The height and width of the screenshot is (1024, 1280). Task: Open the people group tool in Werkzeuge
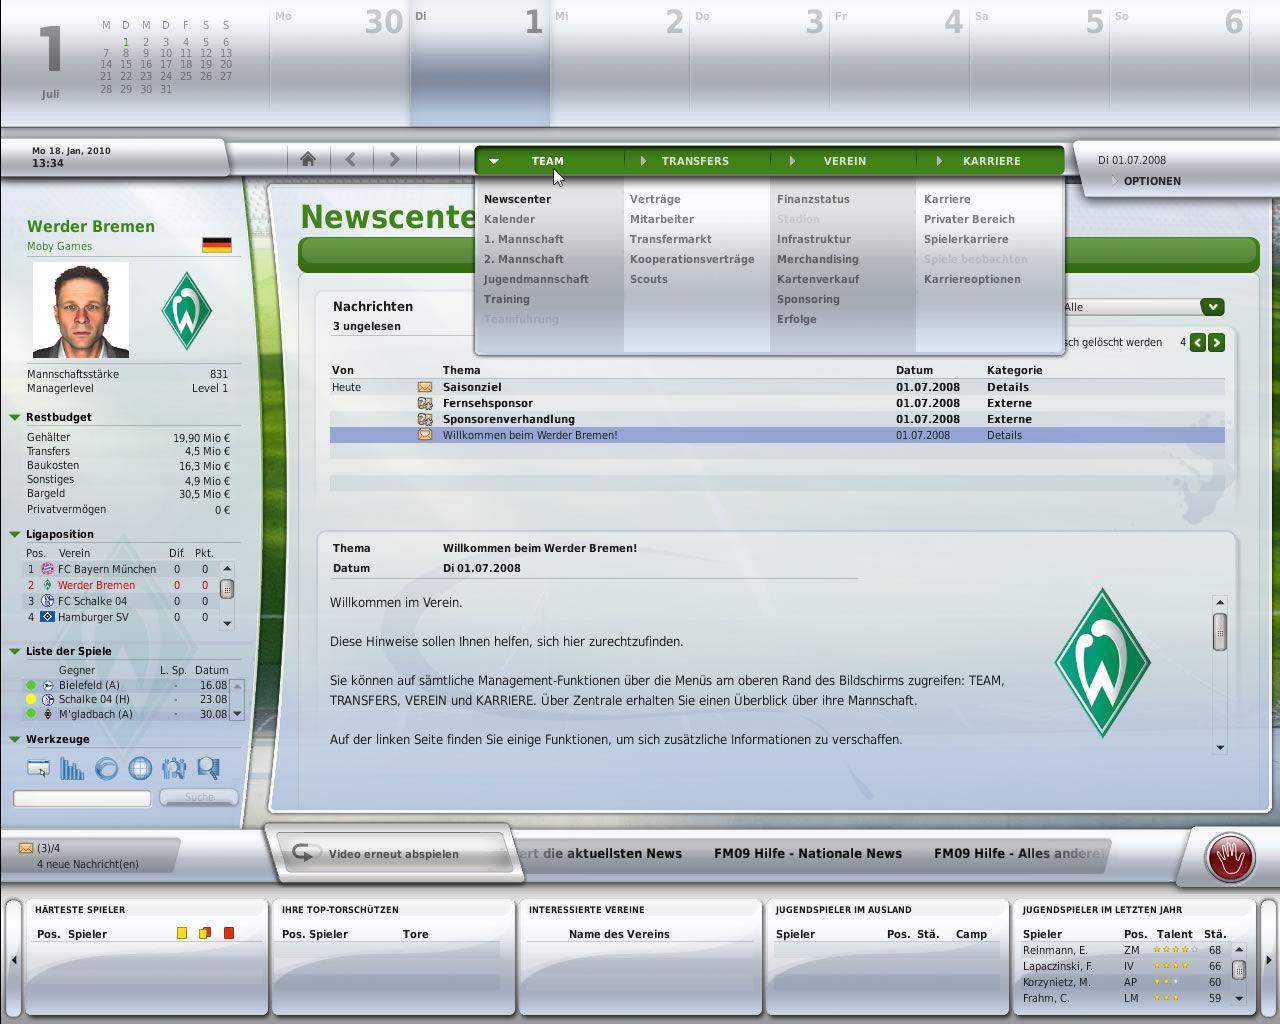click(x=174, y=768)
